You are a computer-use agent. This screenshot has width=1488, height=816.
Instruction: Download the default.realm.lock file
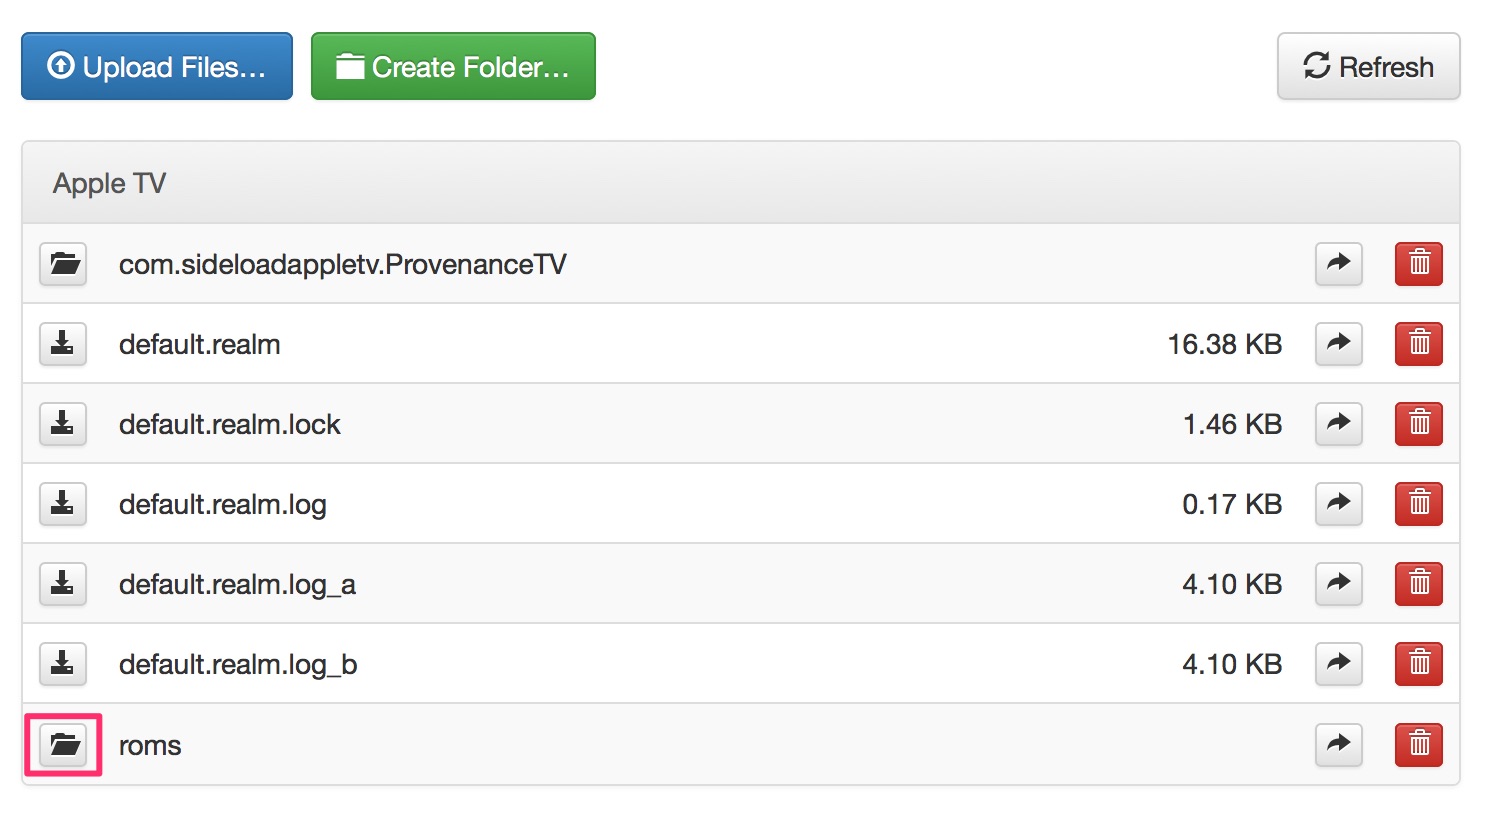[x=63, y=424]
